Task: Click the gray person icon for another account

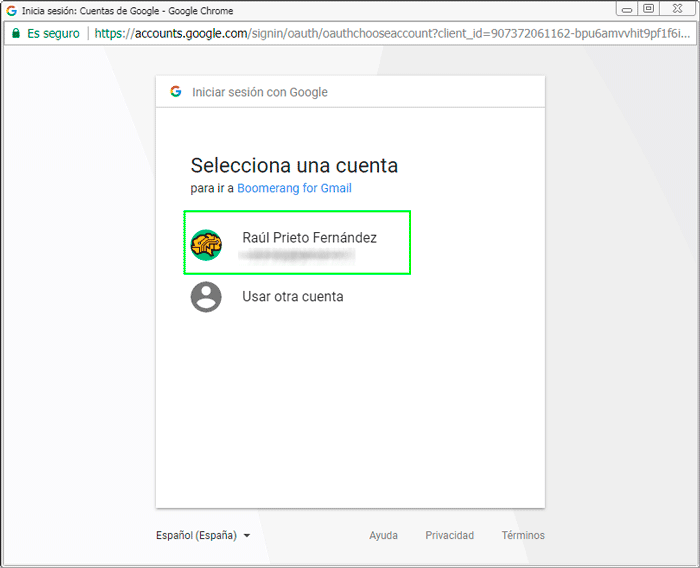Action: [206, 297]
